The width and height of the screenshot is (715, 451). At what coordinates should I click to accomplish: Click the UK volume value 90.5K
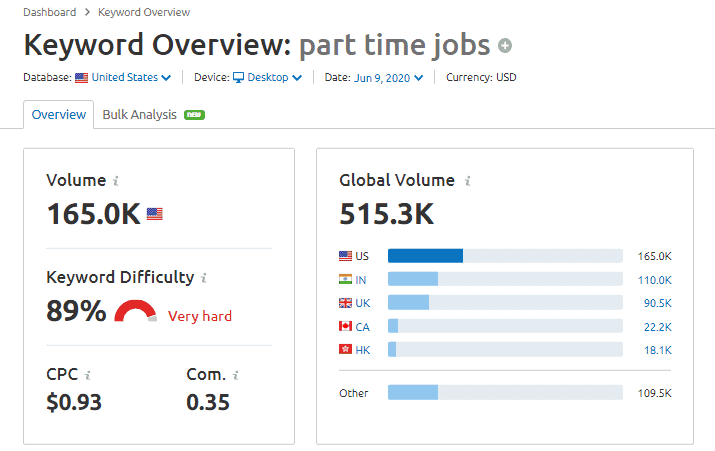(657, 302)
